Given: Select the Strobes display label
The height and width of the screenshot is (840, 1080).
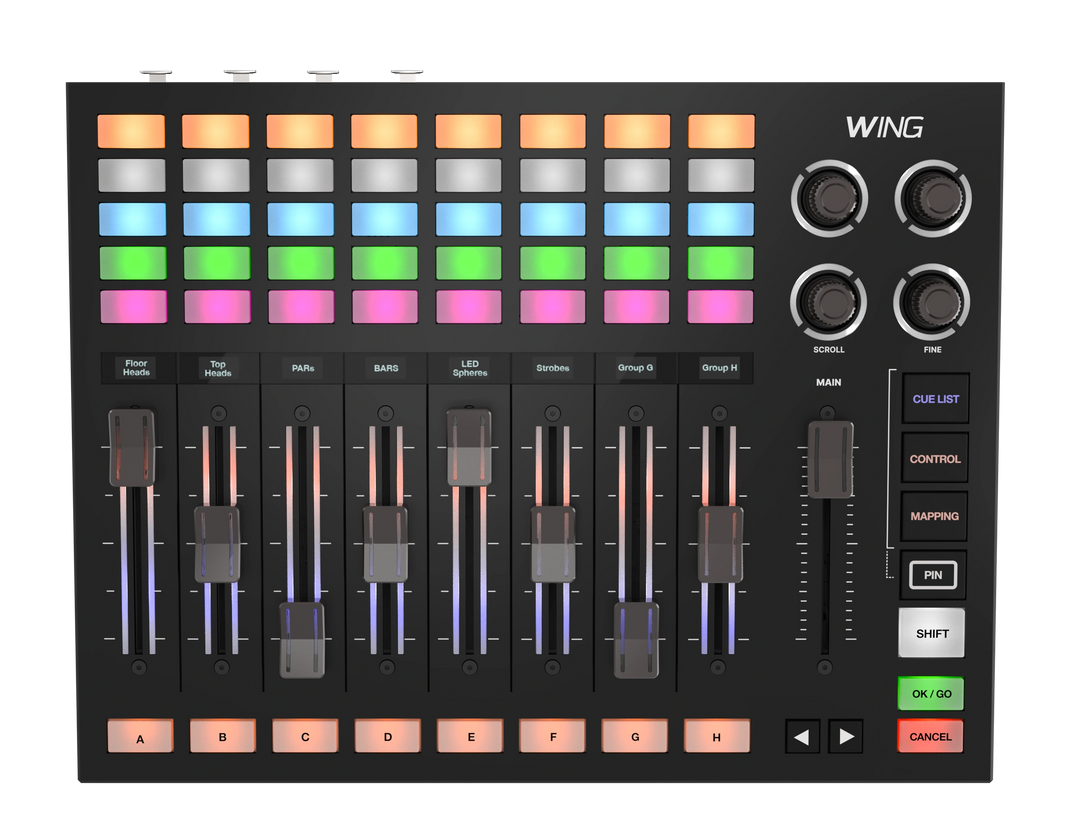Looking at the screenshot, I should 553,368.
